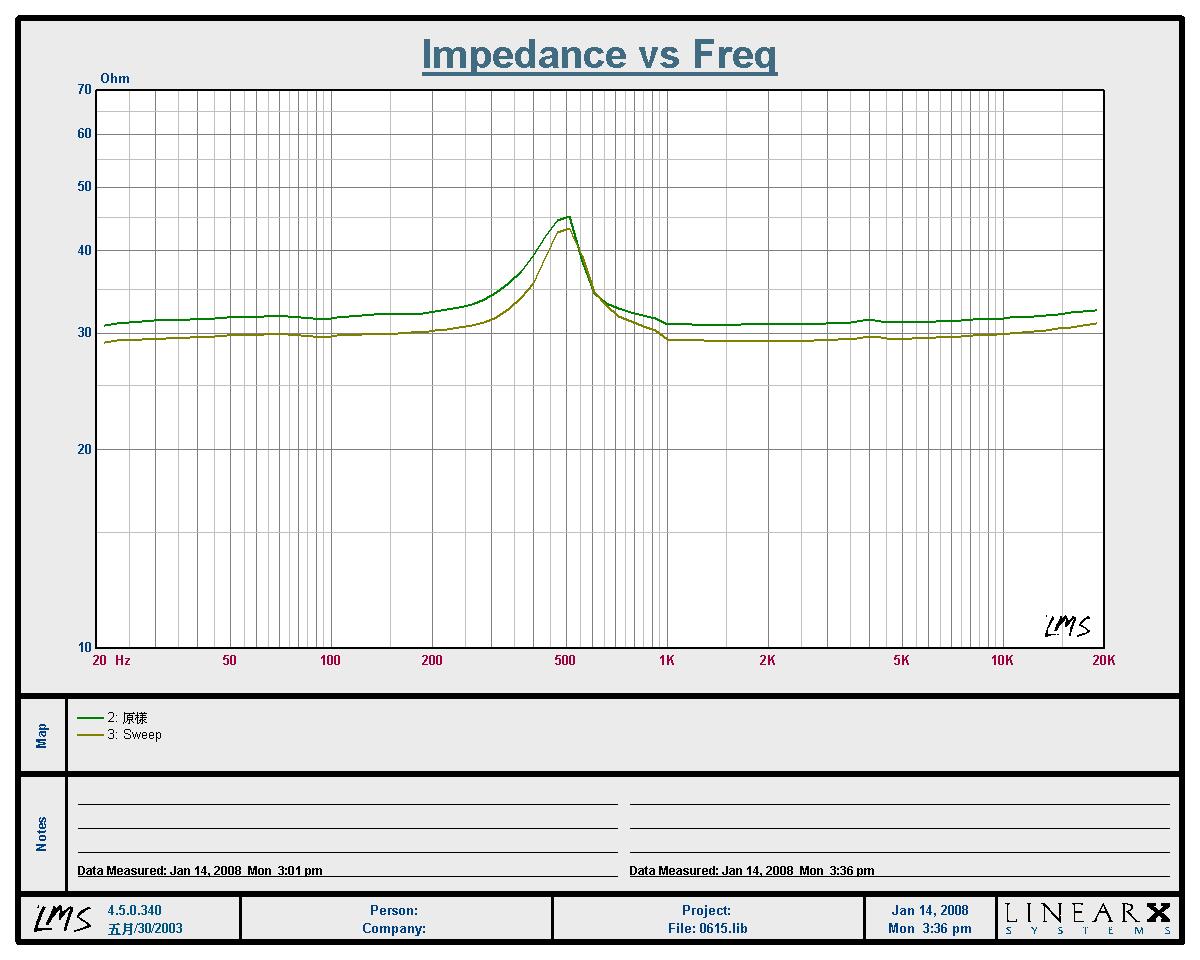Viewport: 1200px width, 960px height.
Task: Click the LinearX Systems logo
Action: coord(1087,918)
